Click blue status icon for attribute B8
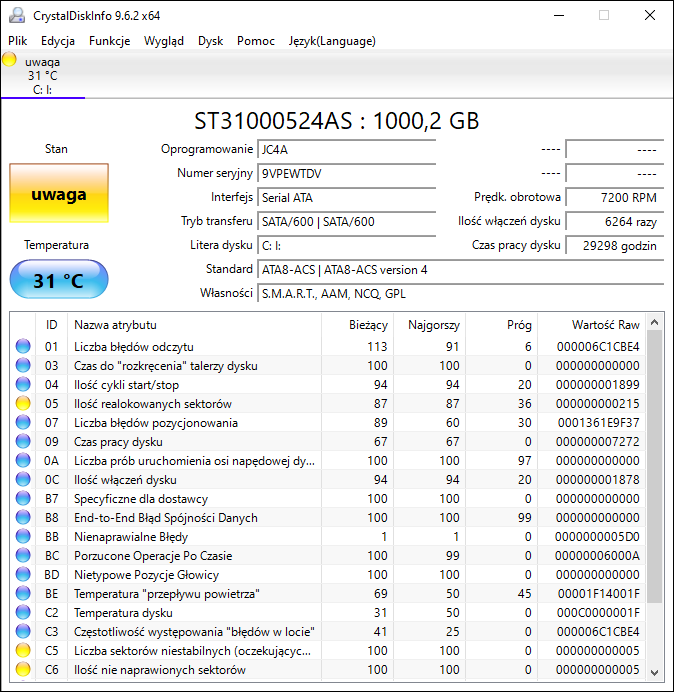This screenshot has width=674, height=692. pyautogui.click(x=23, y=517)
